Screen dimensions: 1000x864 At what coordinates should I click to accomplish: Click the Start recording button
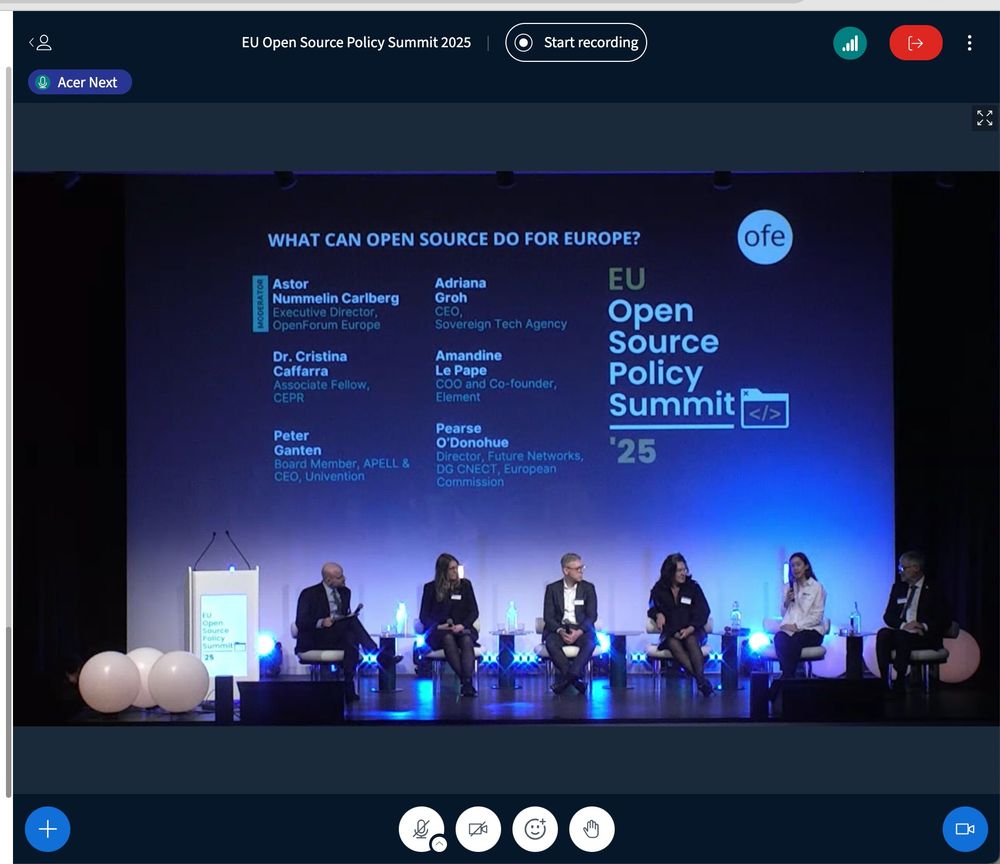576,43
